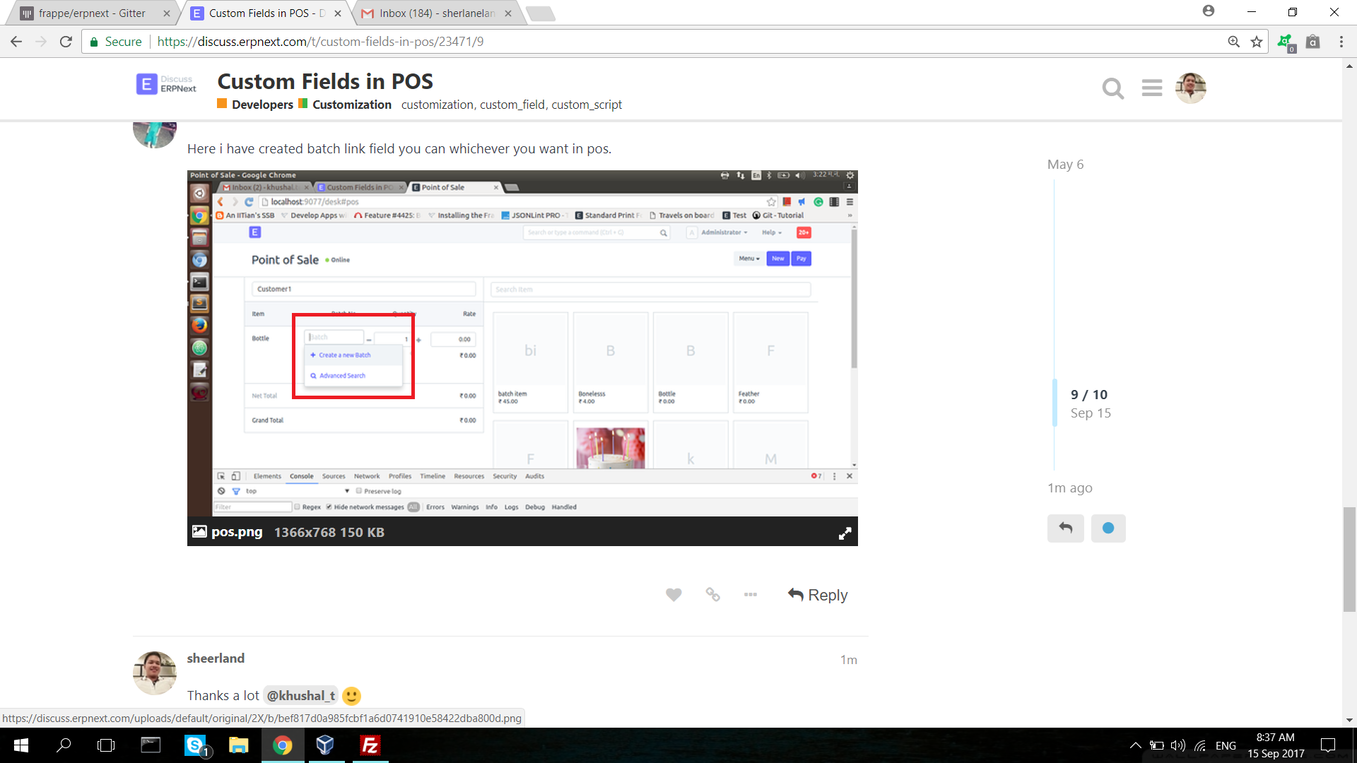The image size is (1357, 763).
Task: Close the Gitter tab
Action: 166,14
